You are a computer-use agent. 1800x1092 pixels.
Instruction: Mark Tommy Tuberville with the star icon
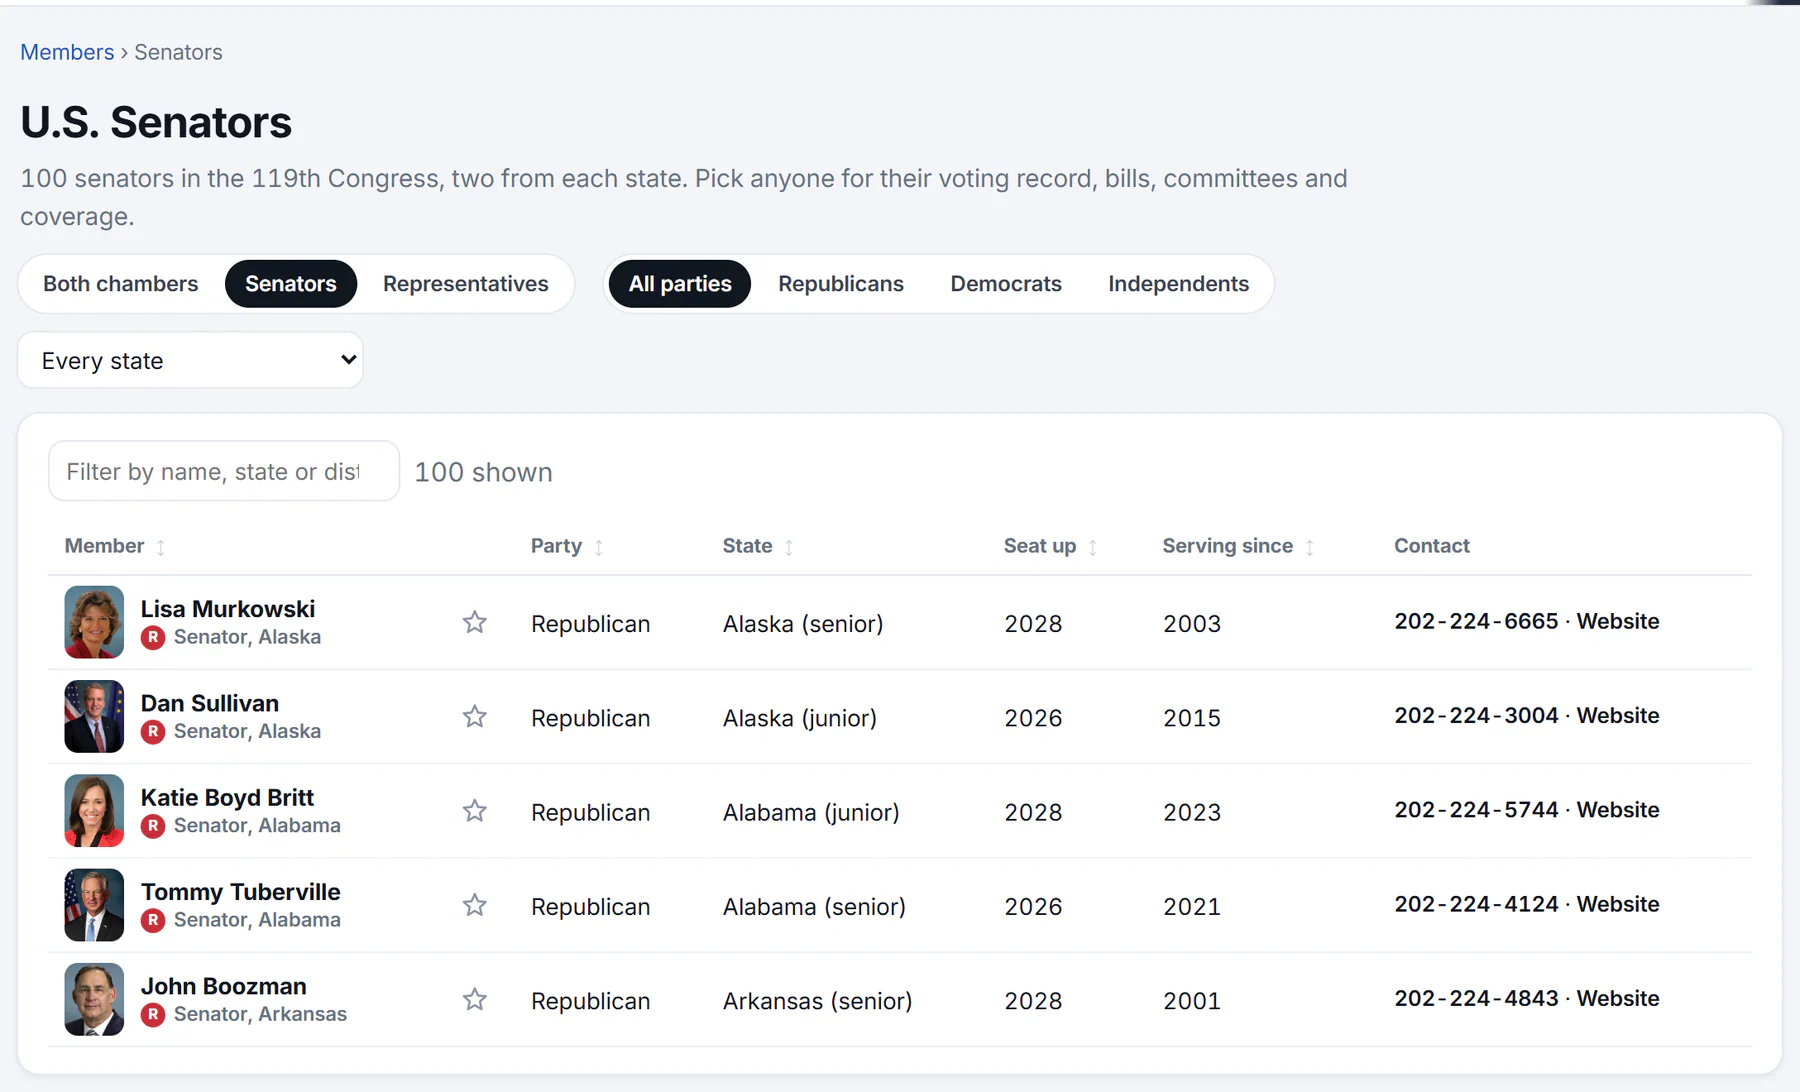pyautogui.click(x=475, y=905)
